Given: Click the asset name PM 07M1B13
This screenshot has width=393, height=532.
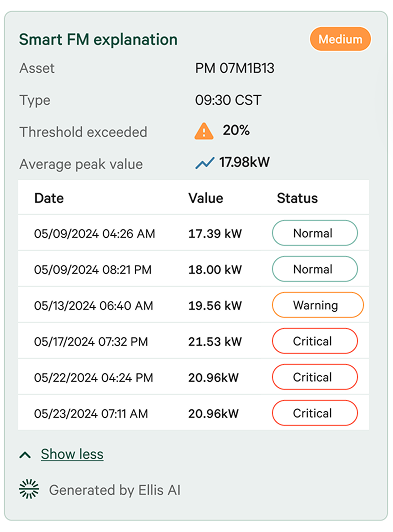Looking at the screenshot, I should 235,68.
